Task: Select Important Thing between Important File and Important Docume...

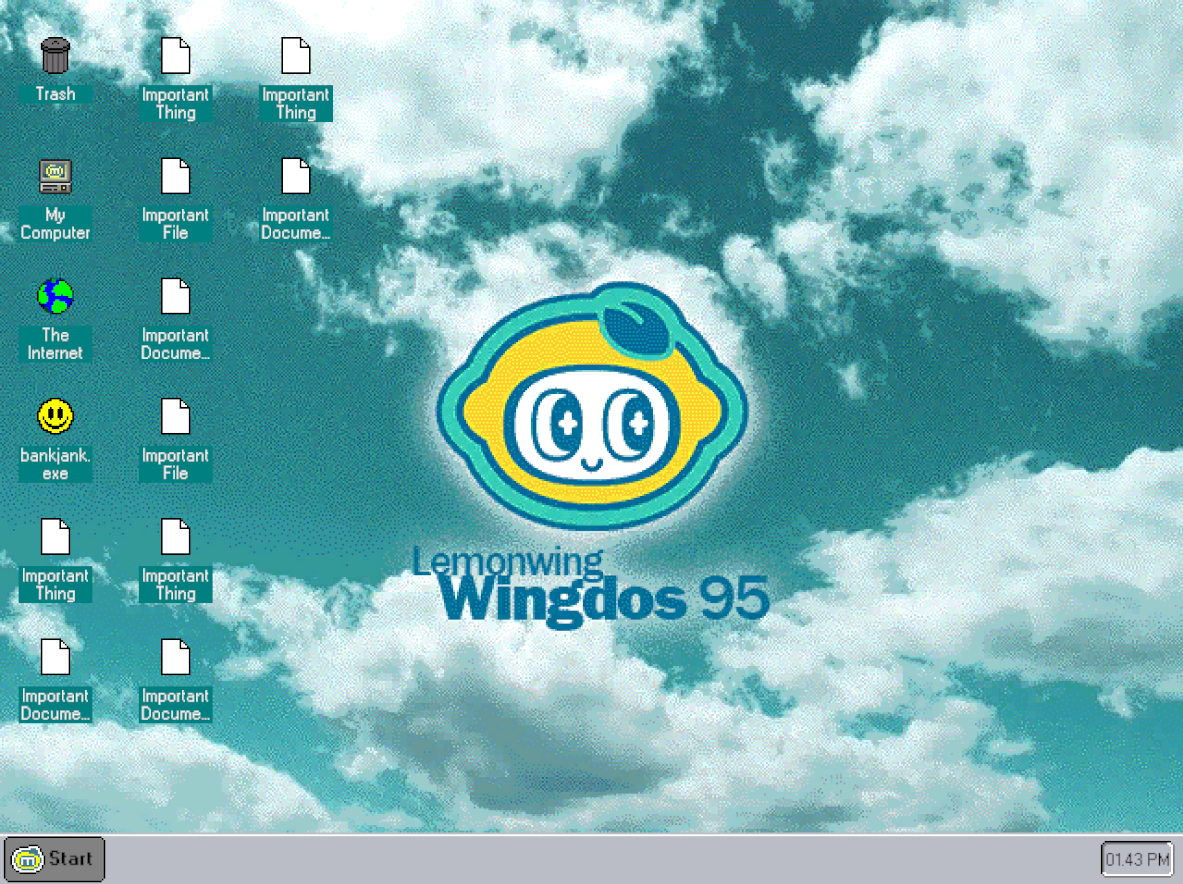Action: (175, 560)
